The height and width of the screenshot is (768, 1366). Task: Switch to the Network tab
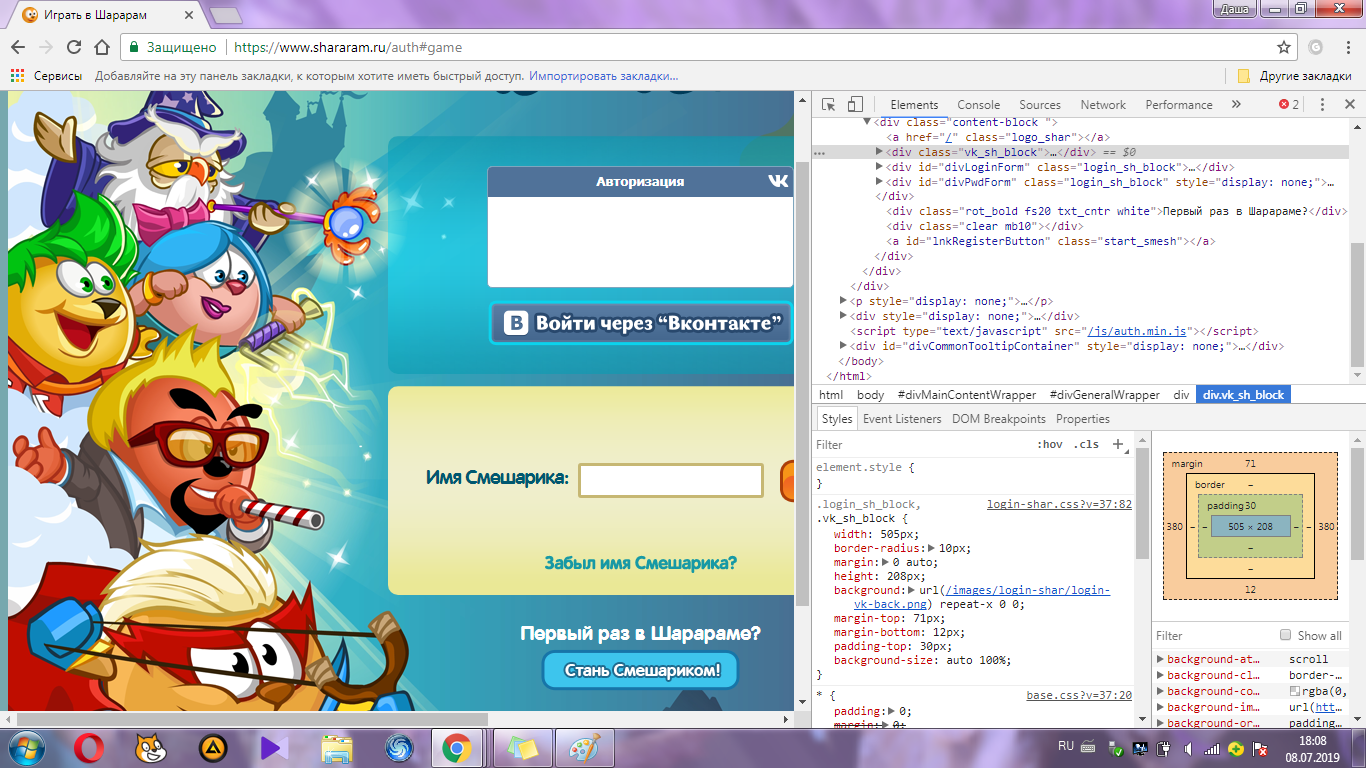tap(1103, 104)
